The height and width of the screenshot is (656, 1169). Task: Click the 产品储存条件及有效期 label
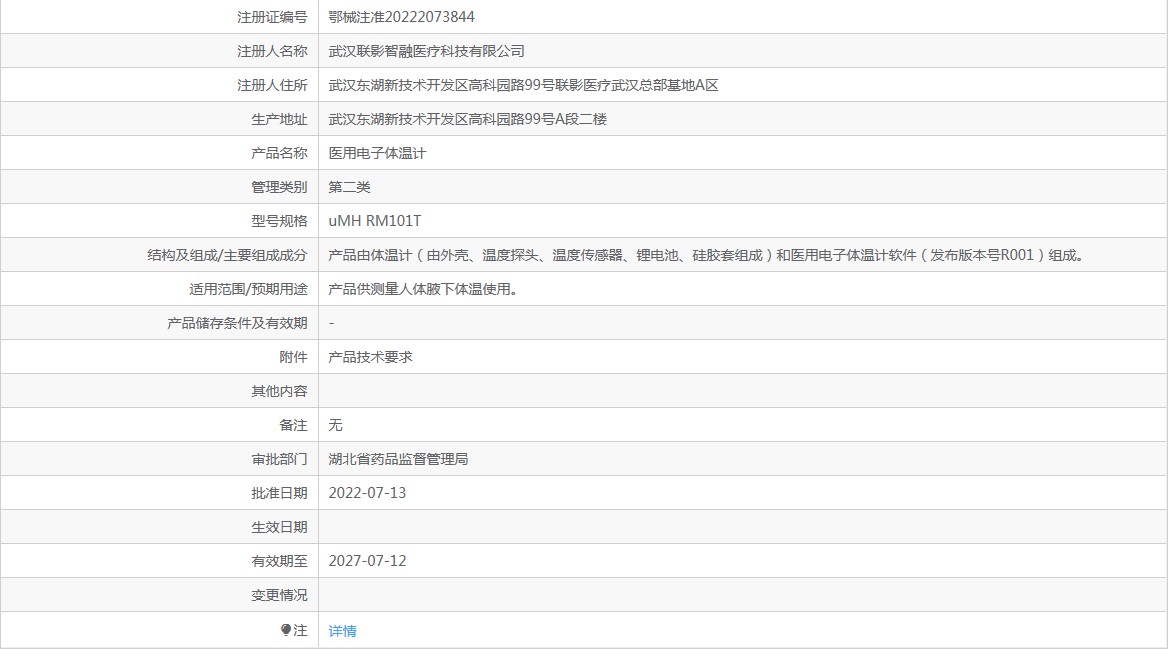(237, 324)
